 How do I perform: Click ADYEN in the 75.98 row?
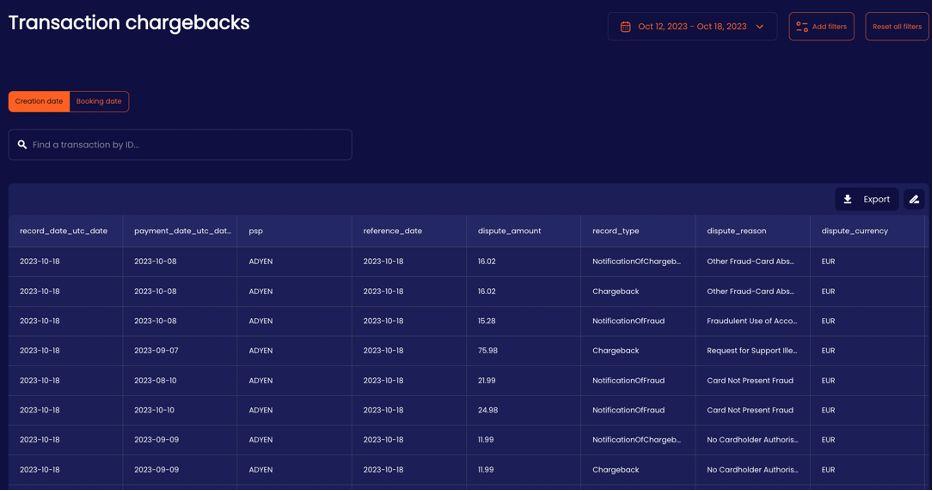261,351
